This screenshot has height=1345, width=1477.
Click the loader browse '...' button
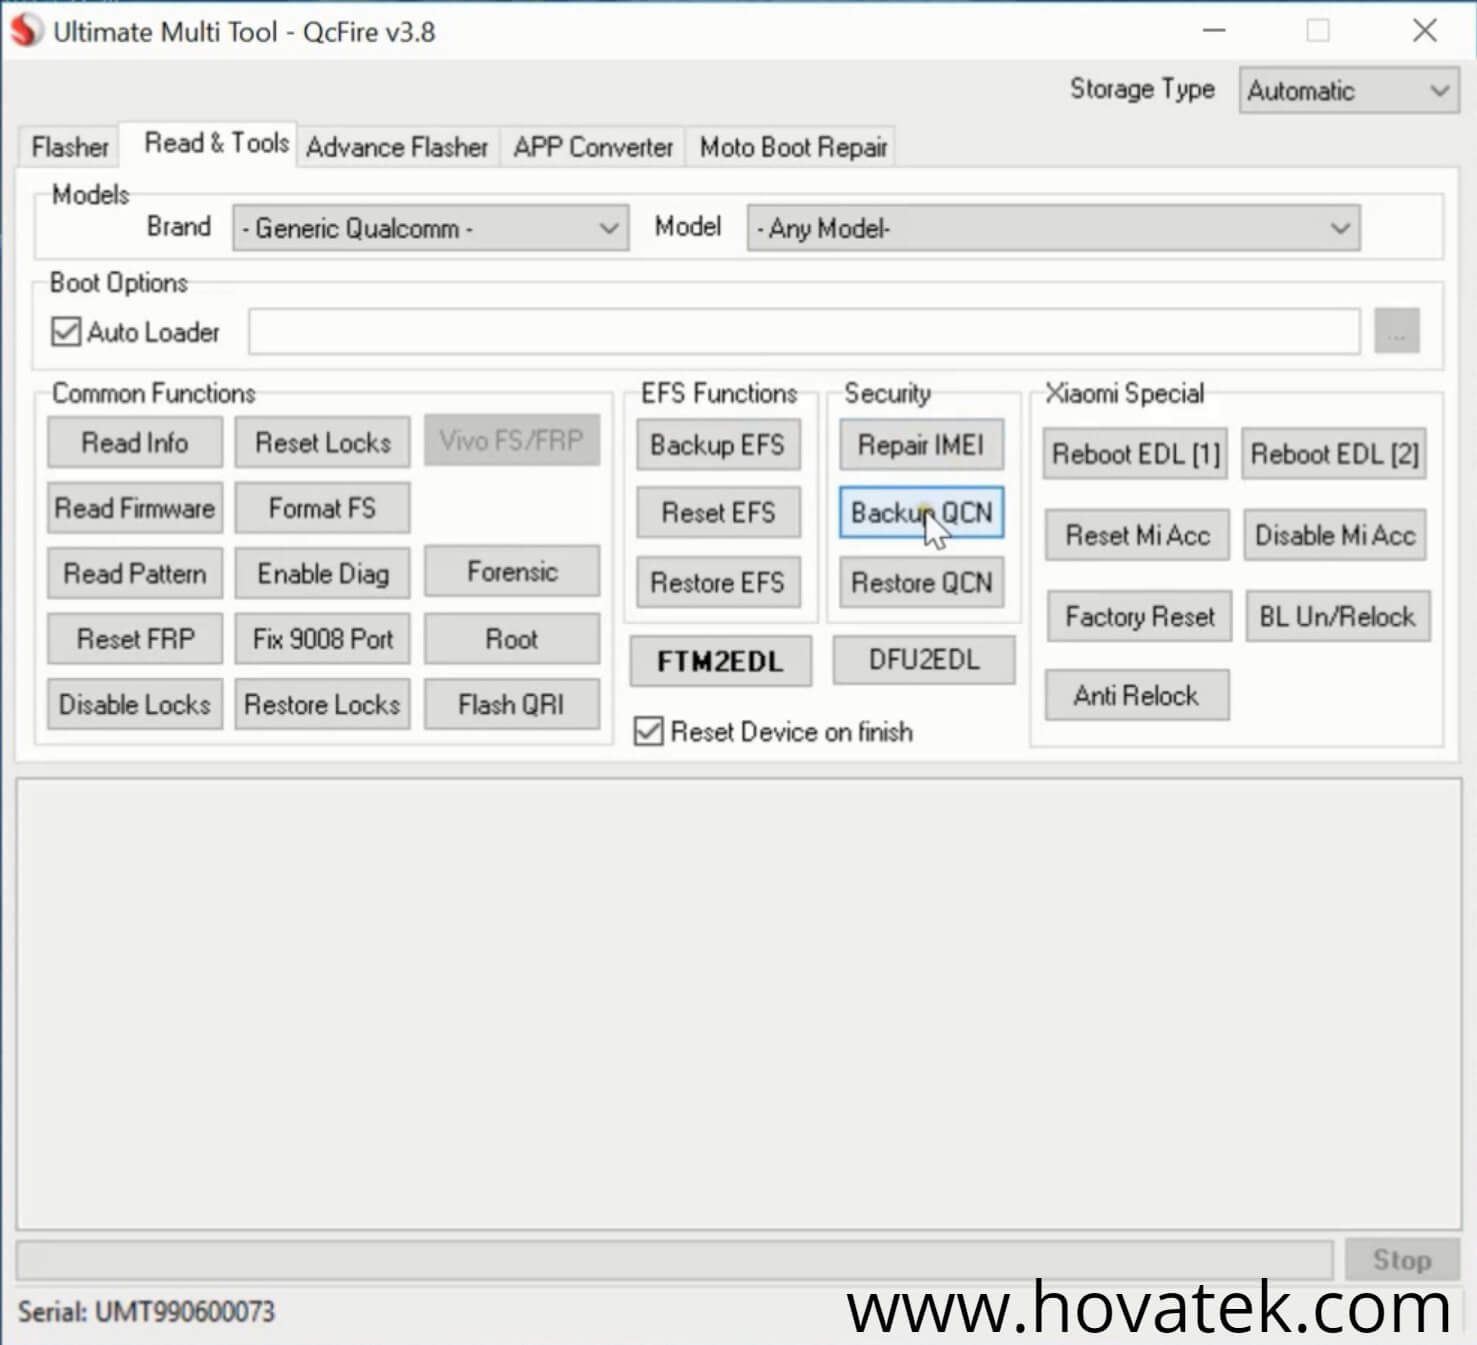click(1397, 331)
